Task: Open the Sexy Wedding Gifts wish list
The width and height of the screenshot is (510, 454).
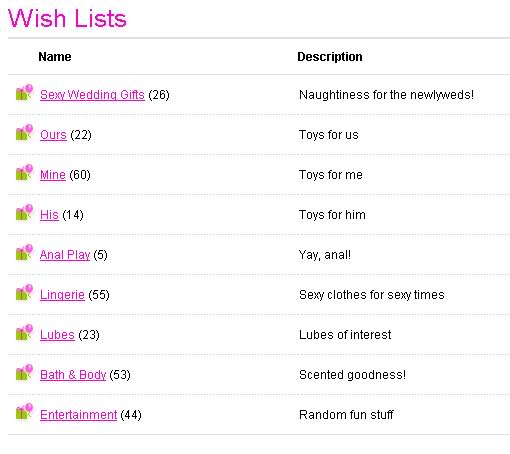Action: [92, 95]
